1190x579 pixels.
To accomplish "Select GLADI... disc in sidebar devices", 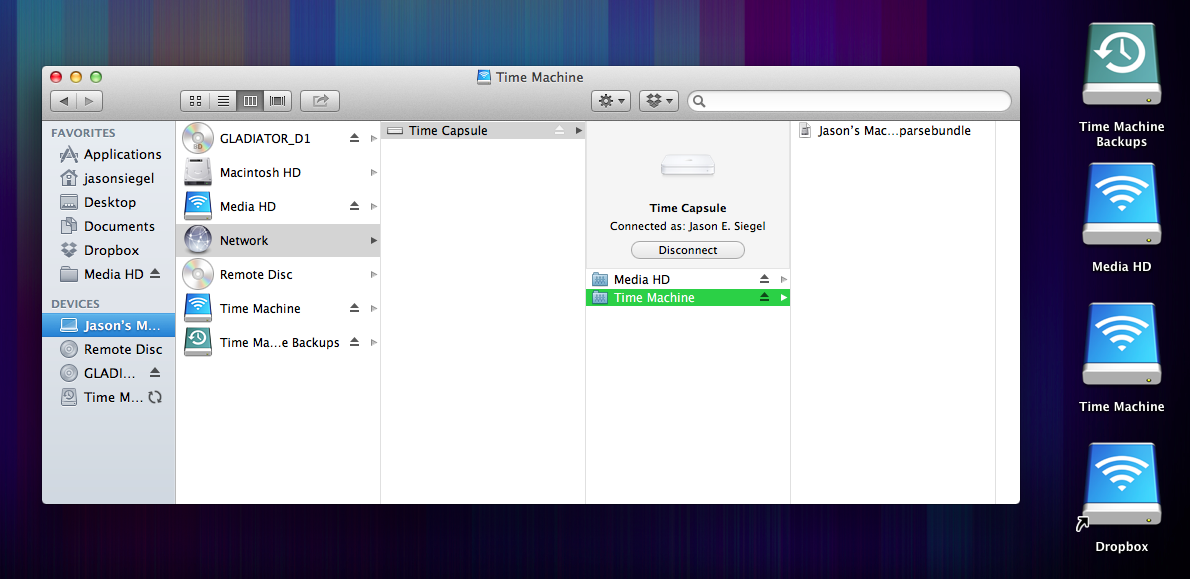I will click(109, 373).
